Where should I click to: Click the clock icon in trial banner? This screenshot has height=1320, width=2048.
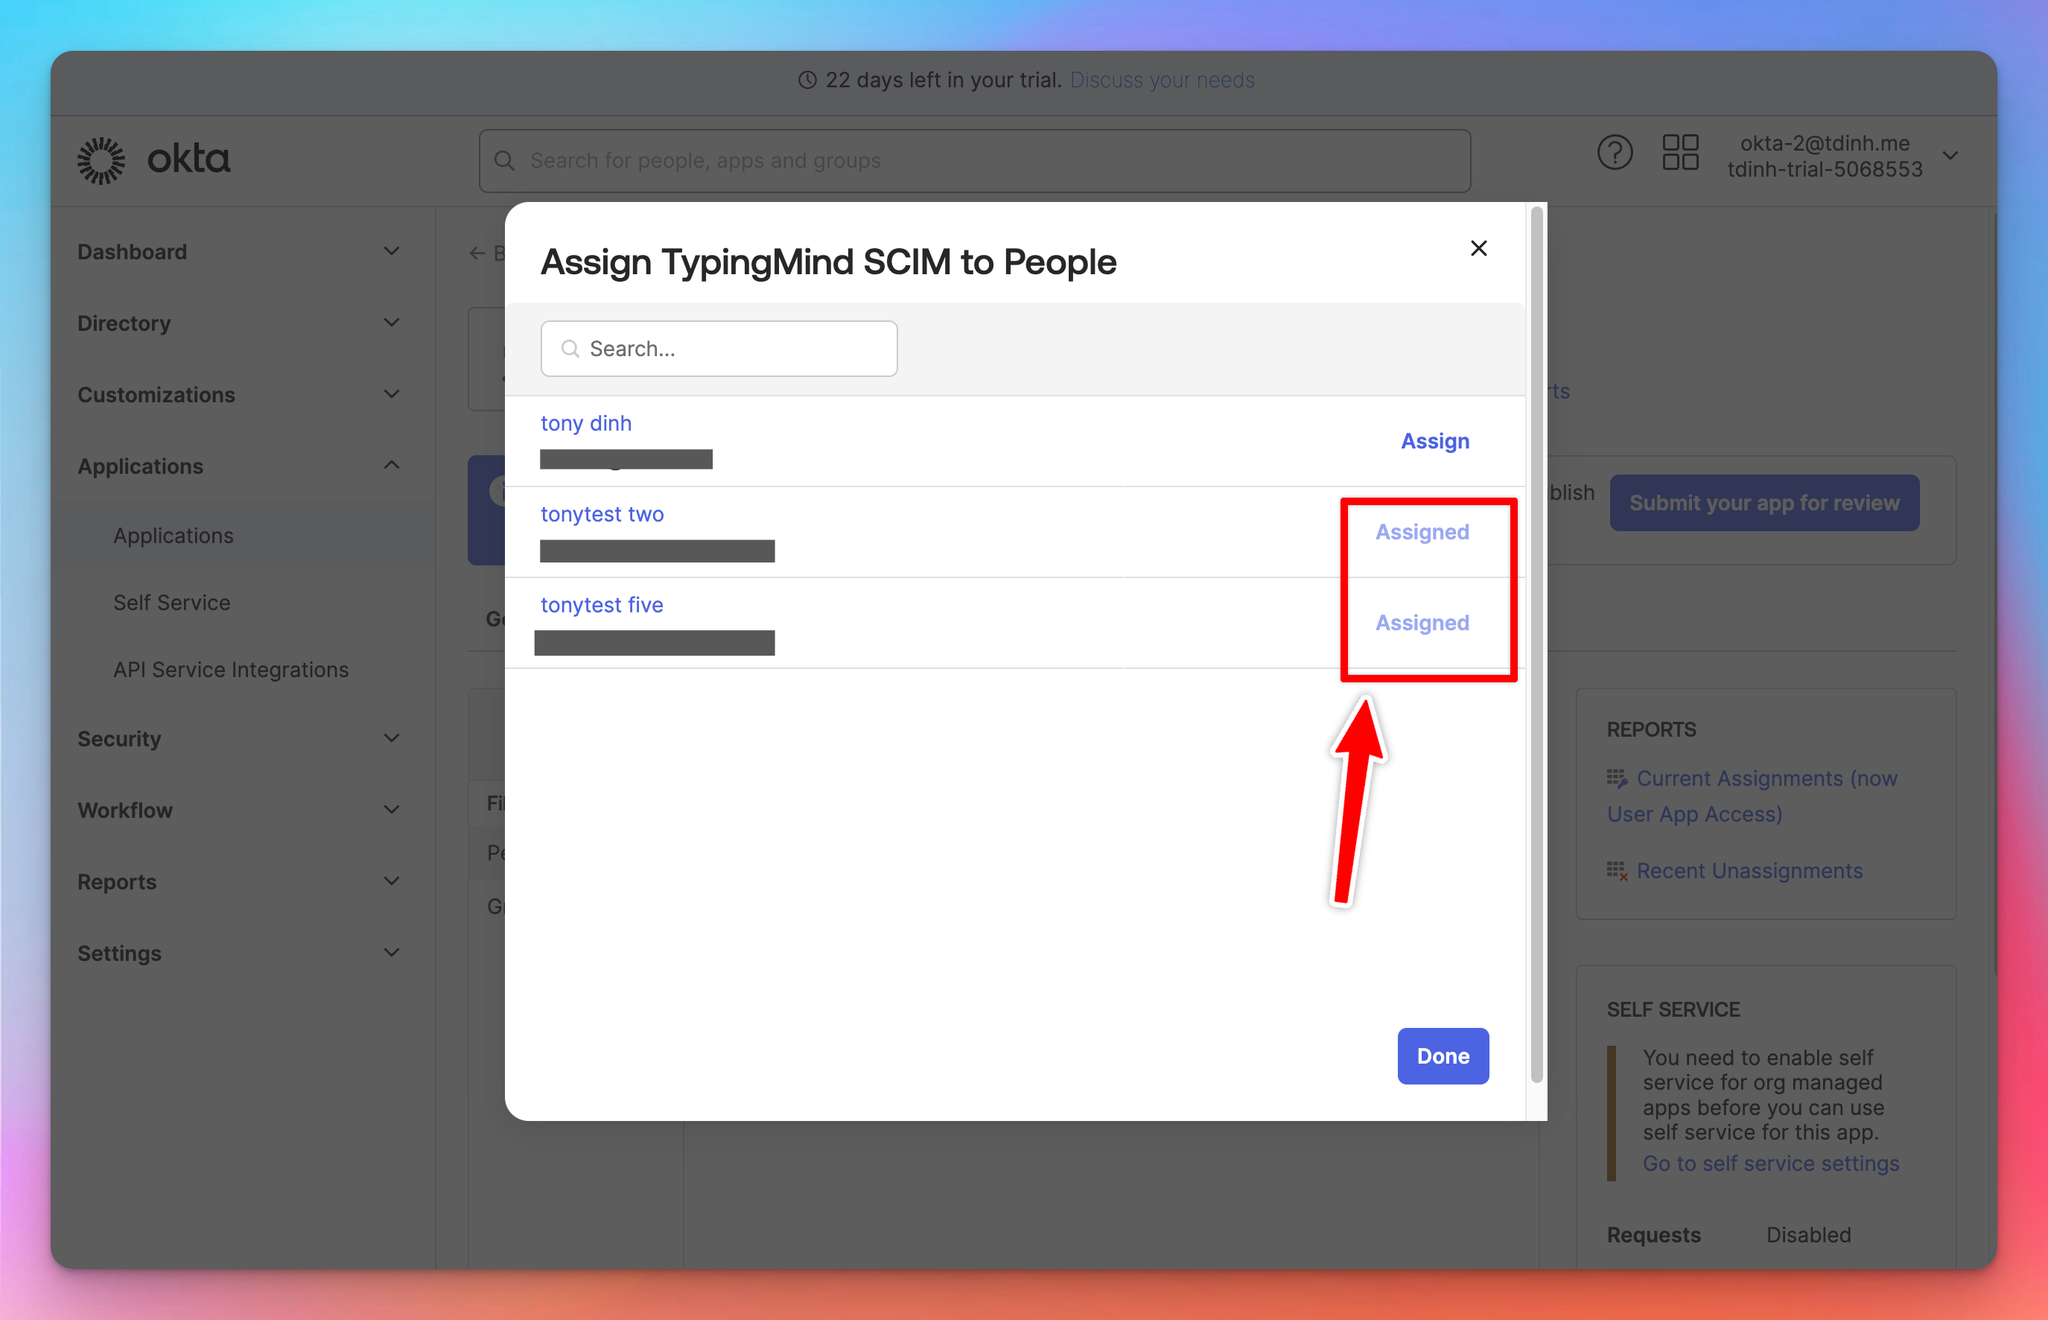[x=807, y=80]
